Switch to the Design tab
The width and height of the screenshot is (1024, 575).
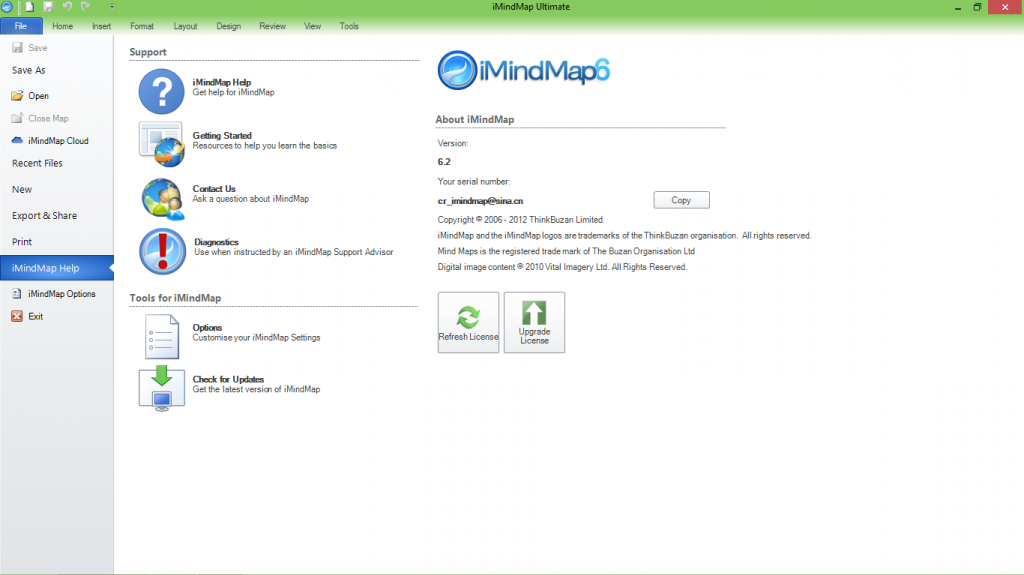pyautogui.click(x=229, y=26)
